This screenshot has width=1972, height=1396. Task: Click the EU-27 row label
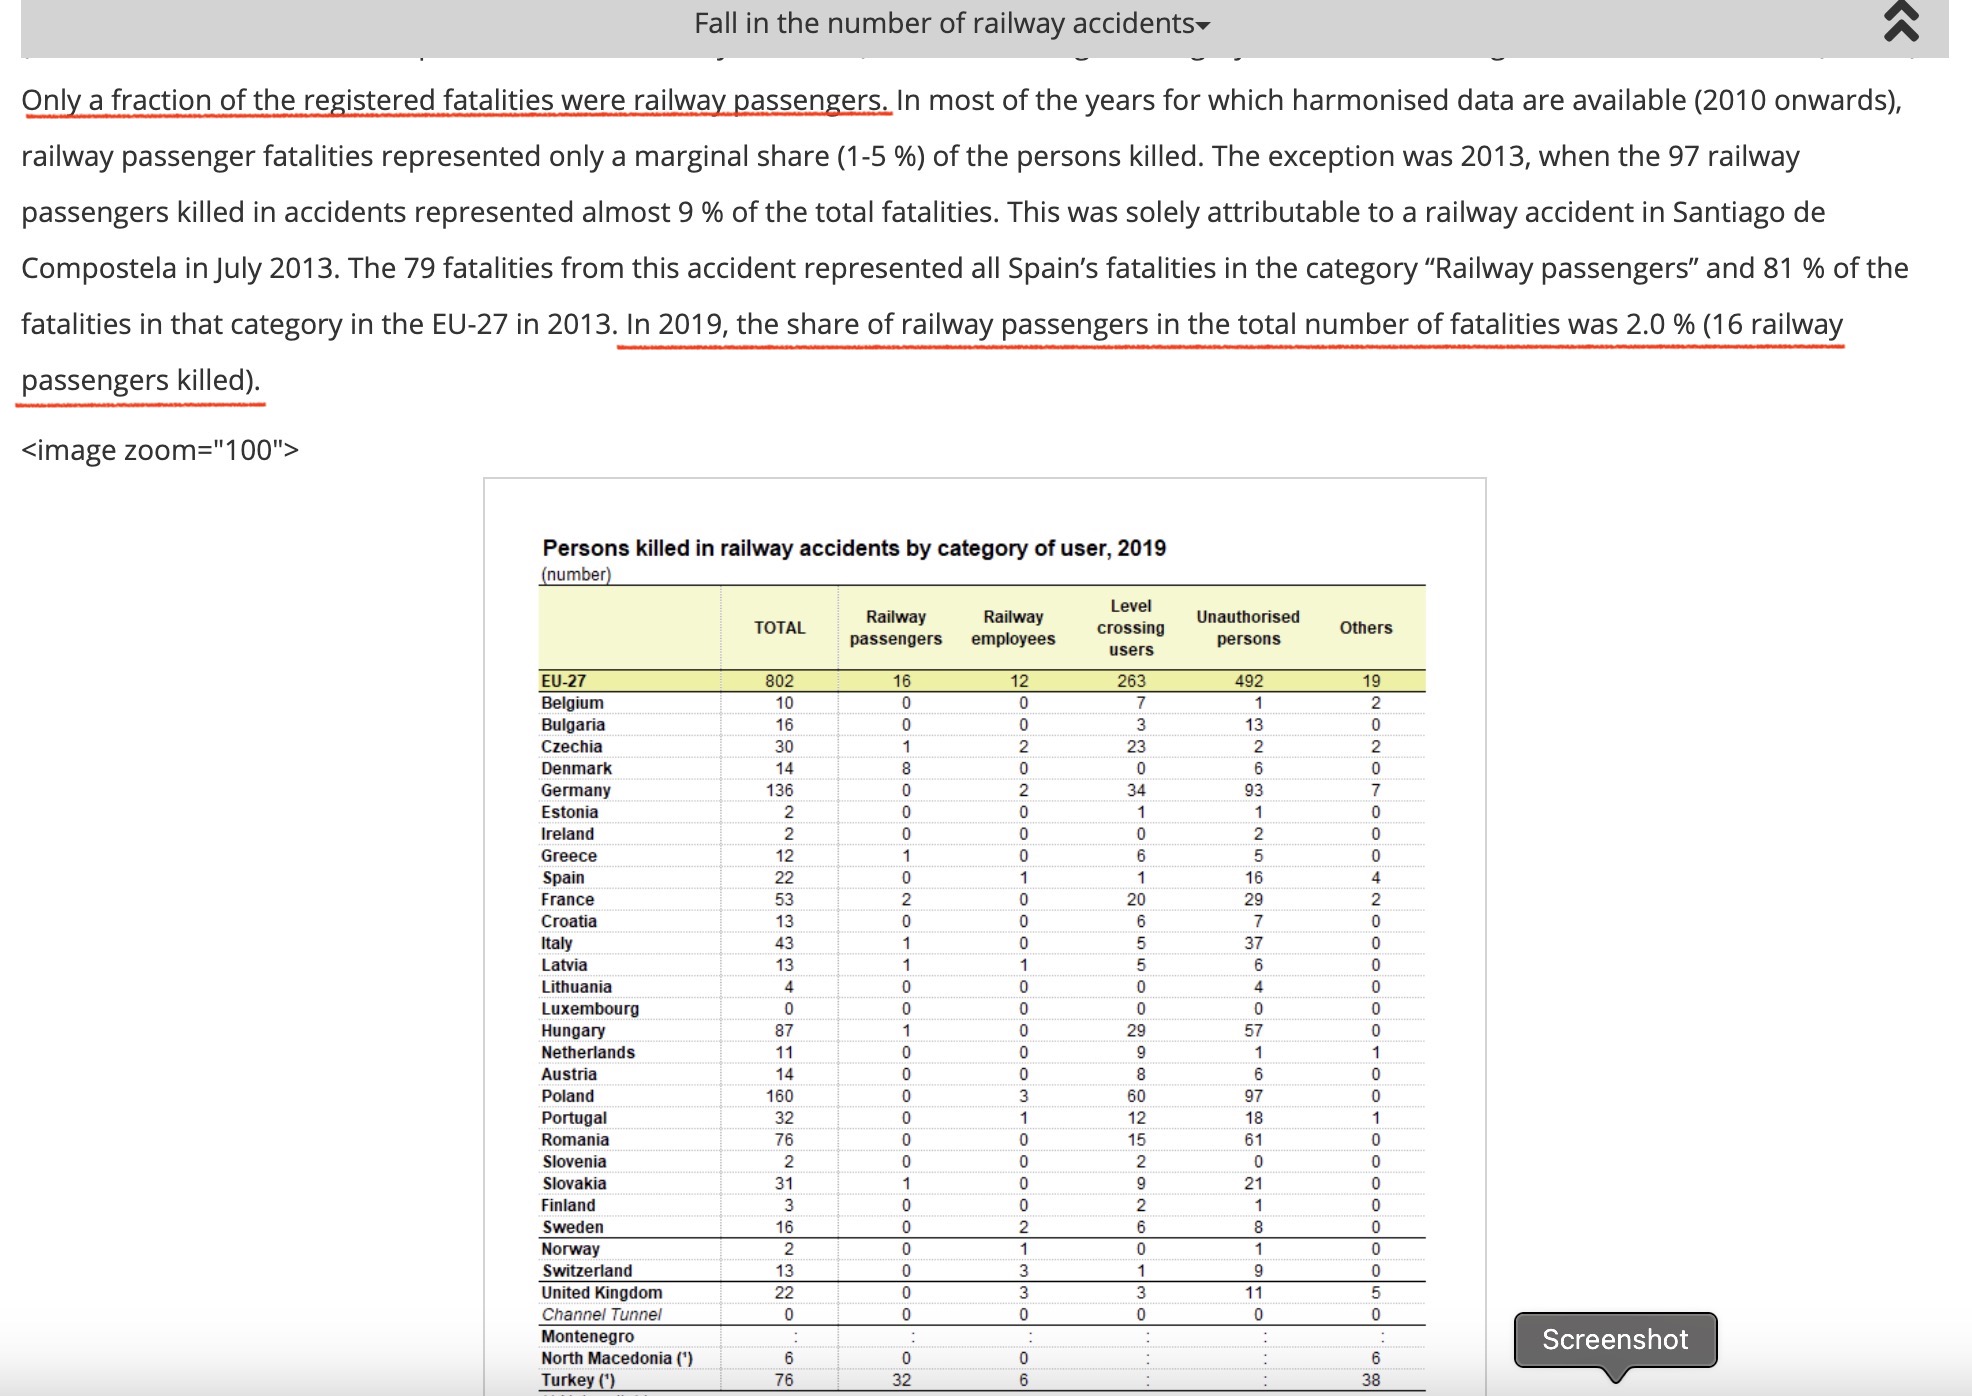(x=564, y=681)
